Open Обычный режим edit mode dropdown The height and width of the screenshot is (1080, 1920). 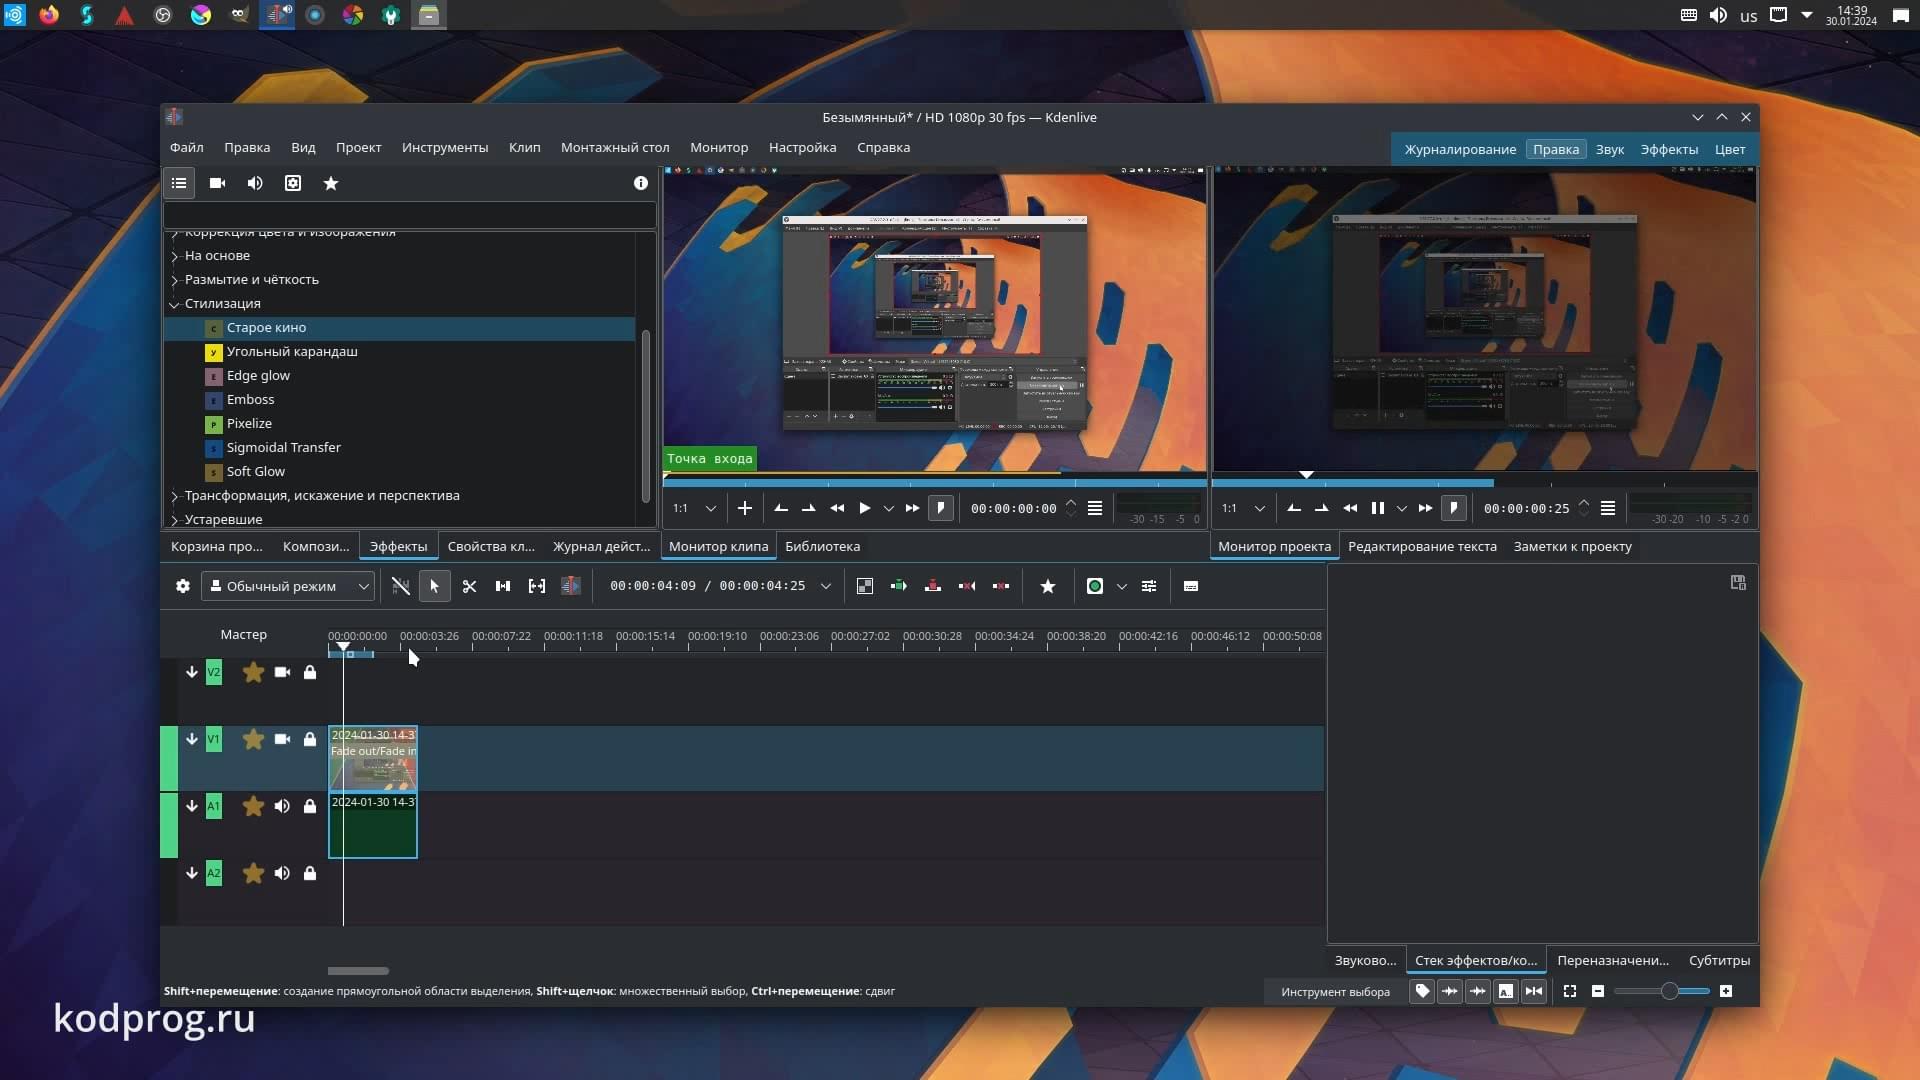coord(288,586)
